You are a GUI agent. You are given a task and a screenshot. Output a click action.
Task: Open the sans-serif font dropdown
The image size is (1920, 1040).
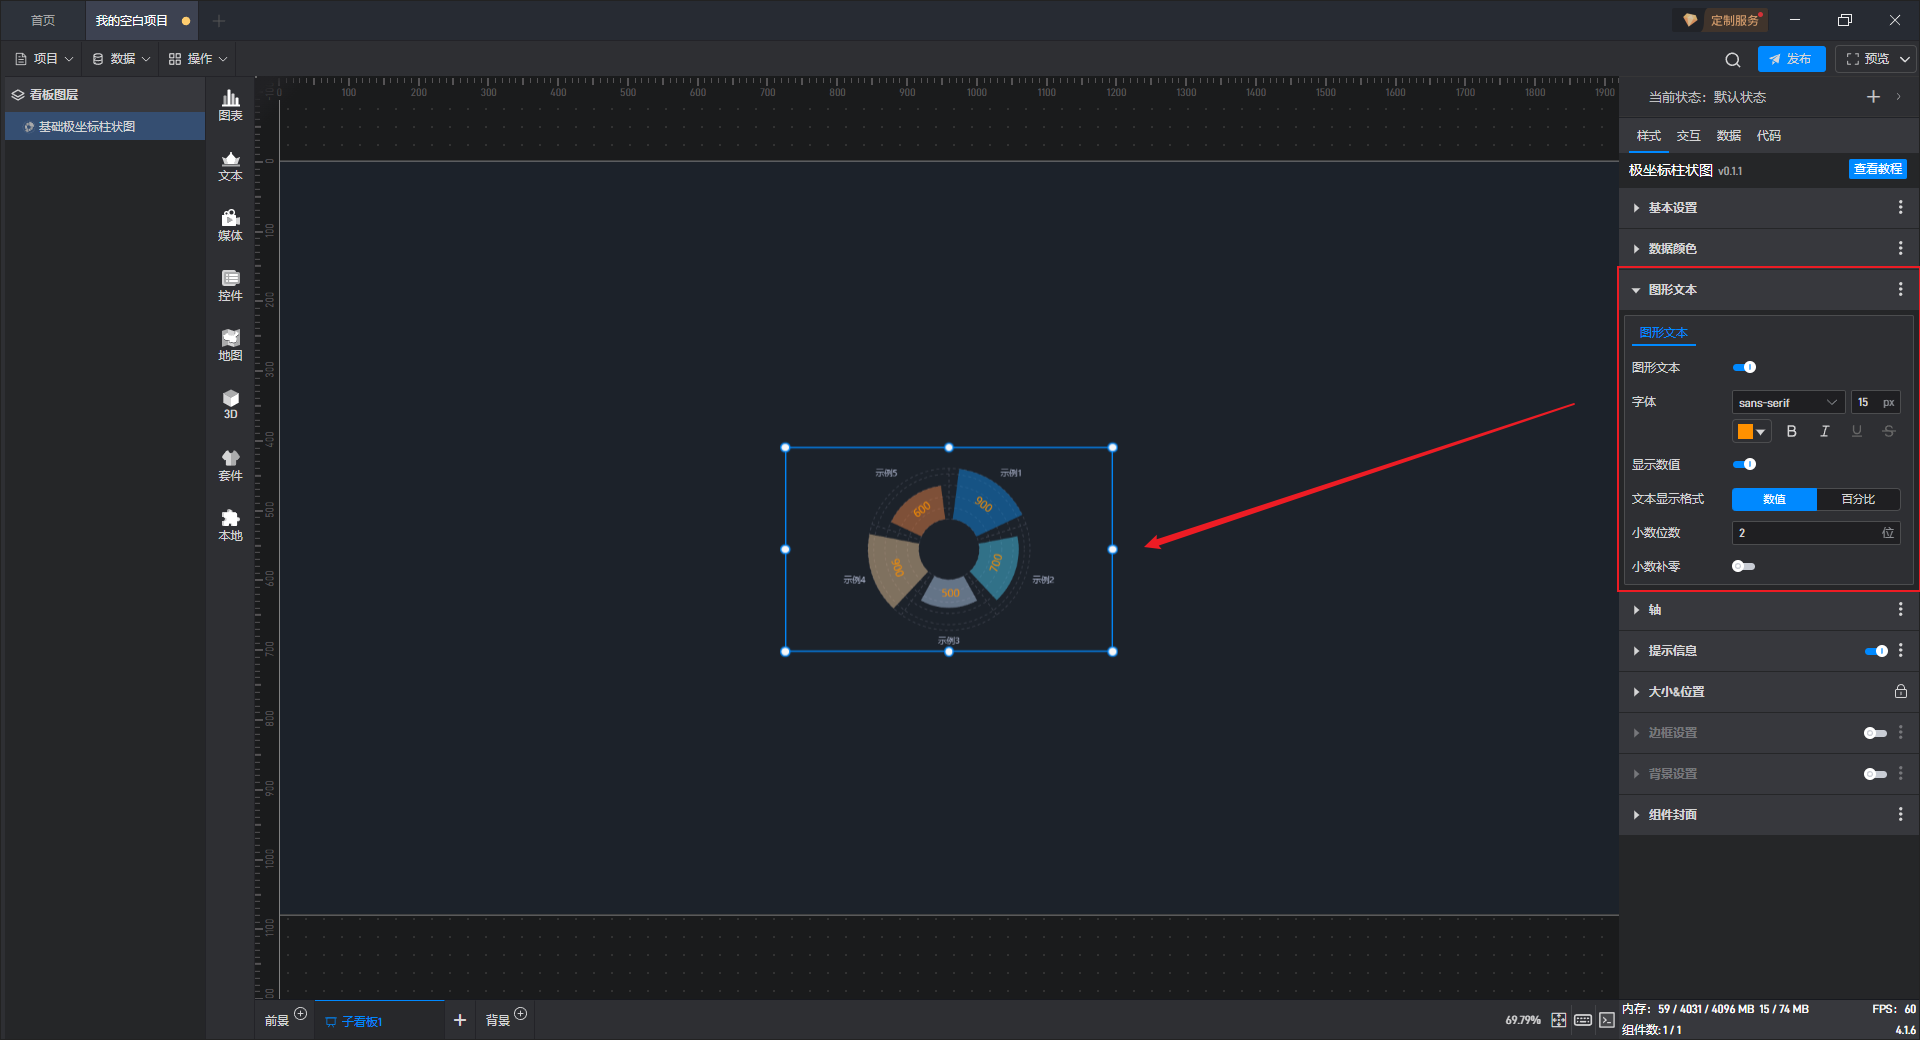point(1788,402)
